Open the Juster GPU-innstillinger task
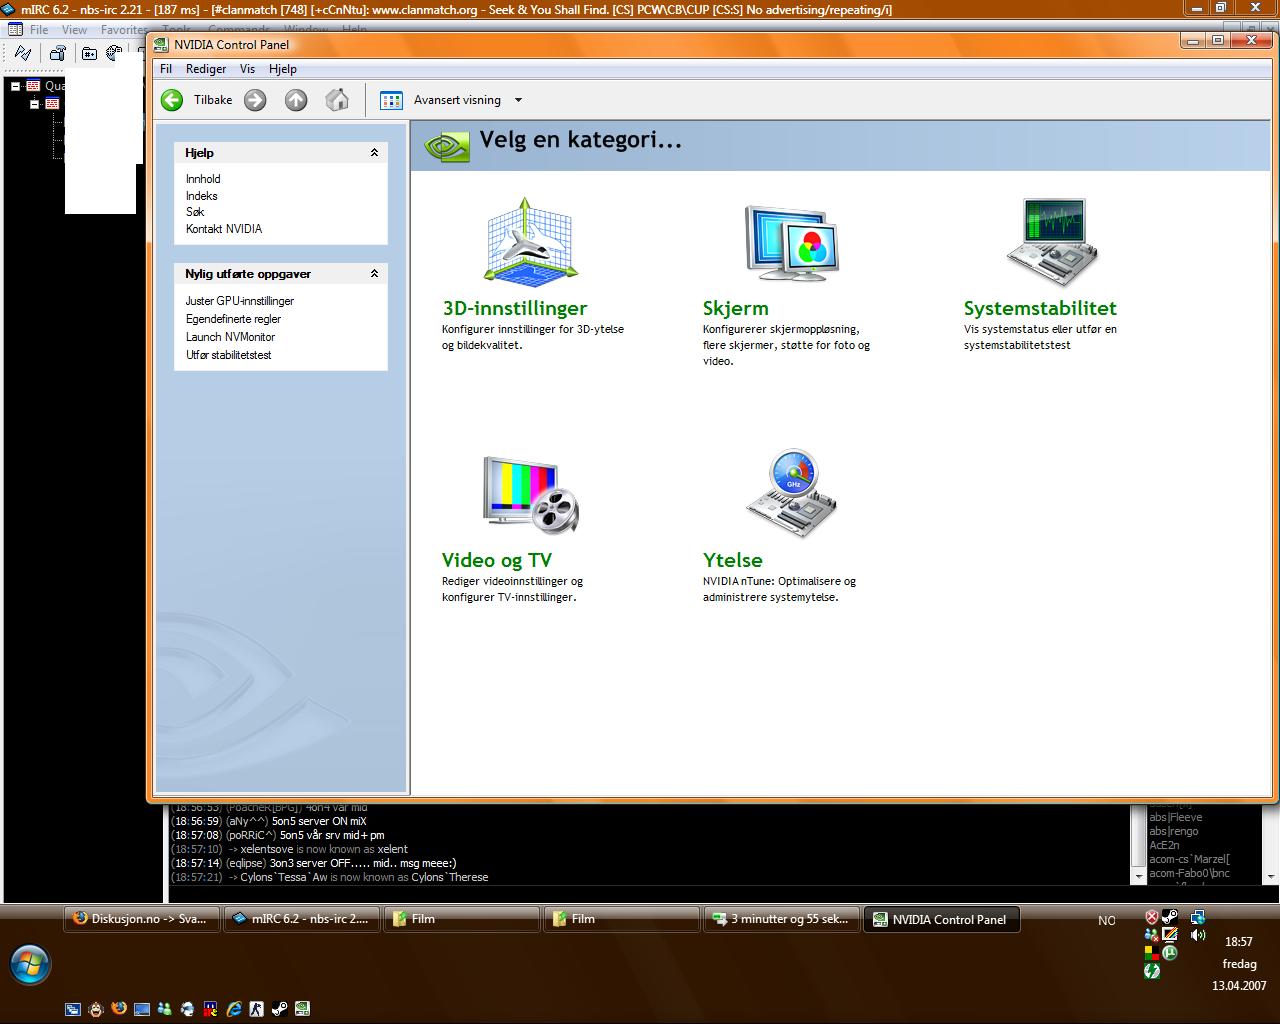This screenshot has height=1024, width=1280. pos(240,301)
